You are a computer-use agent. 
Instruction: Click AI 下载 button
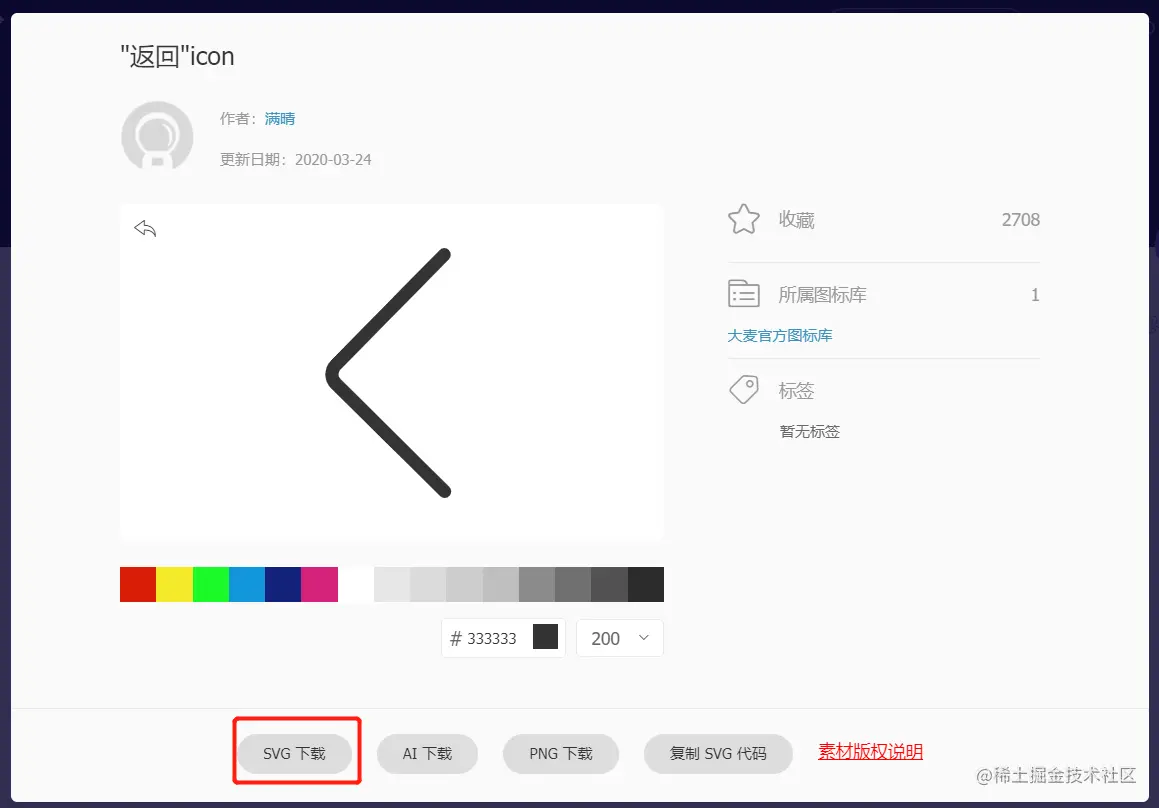427,753
